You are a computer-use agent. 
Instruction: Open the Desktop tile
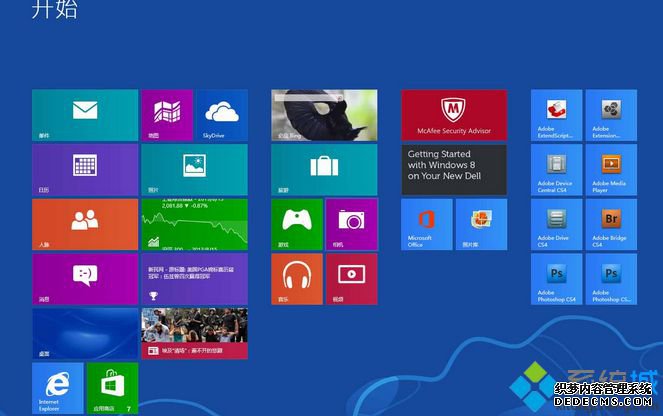85,334
